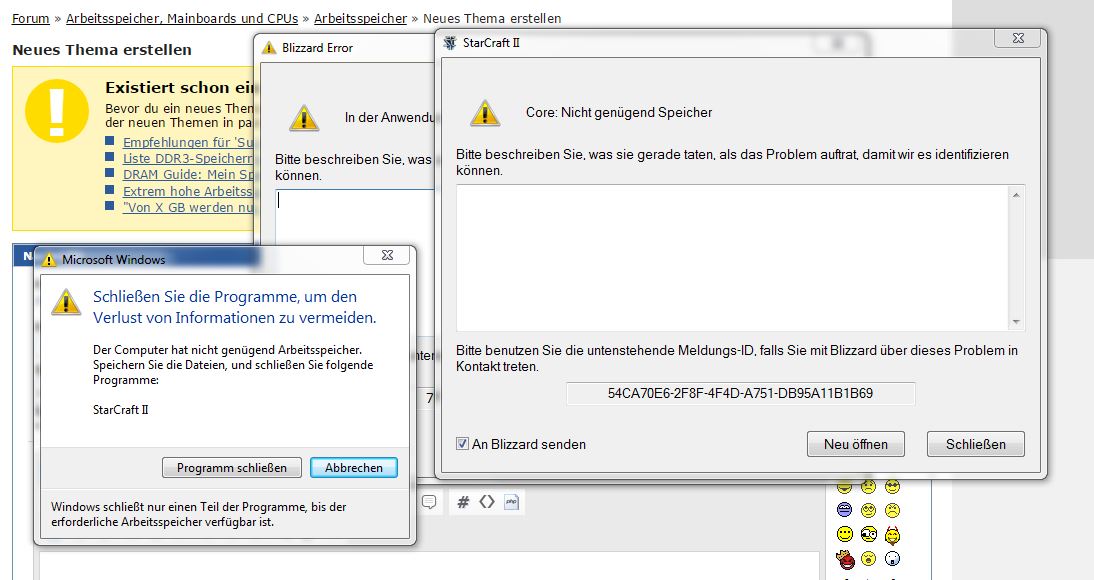Click the big yellow exclamation icon on forum notice

[x=57, y=111]
